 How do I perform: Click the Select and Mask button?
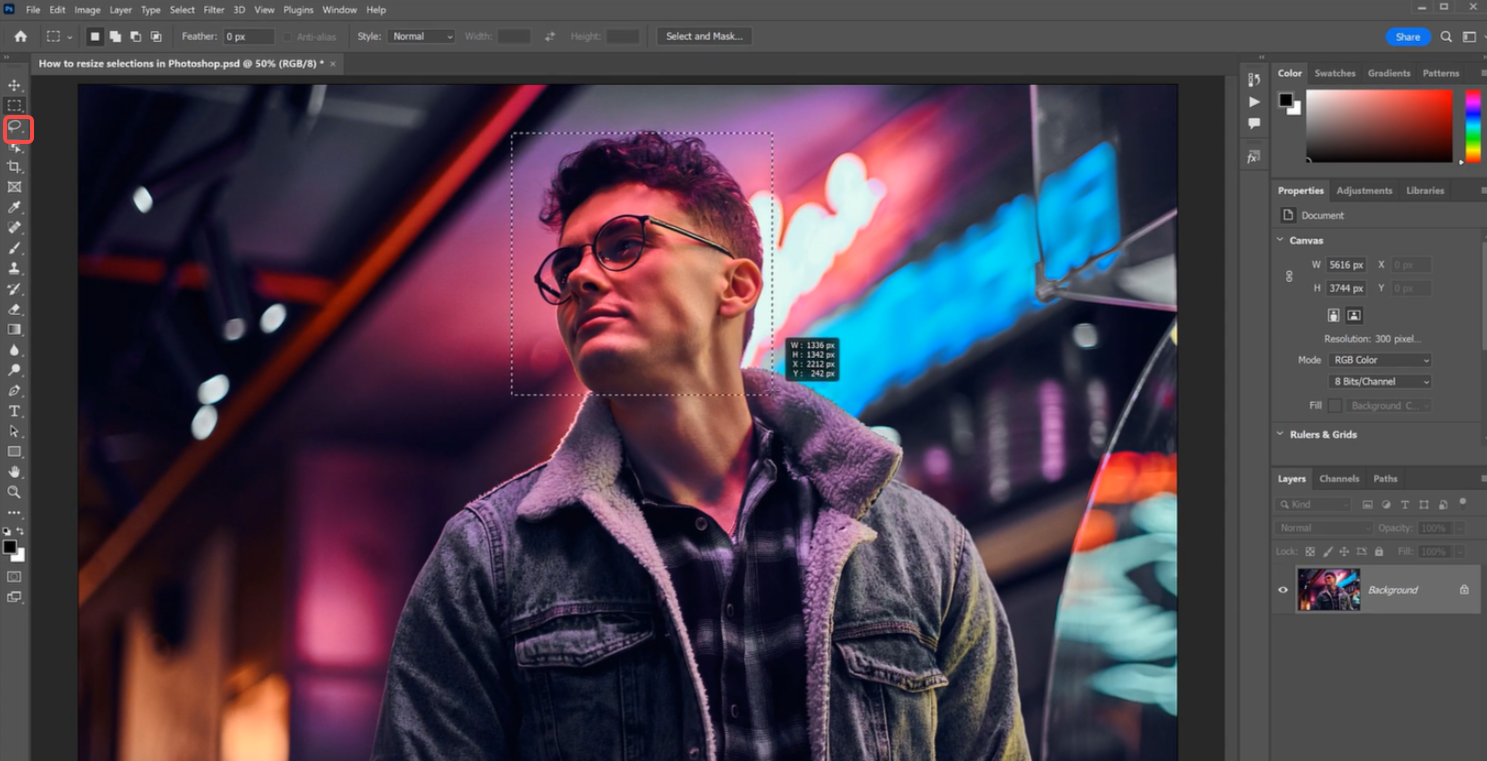point(704,36)
